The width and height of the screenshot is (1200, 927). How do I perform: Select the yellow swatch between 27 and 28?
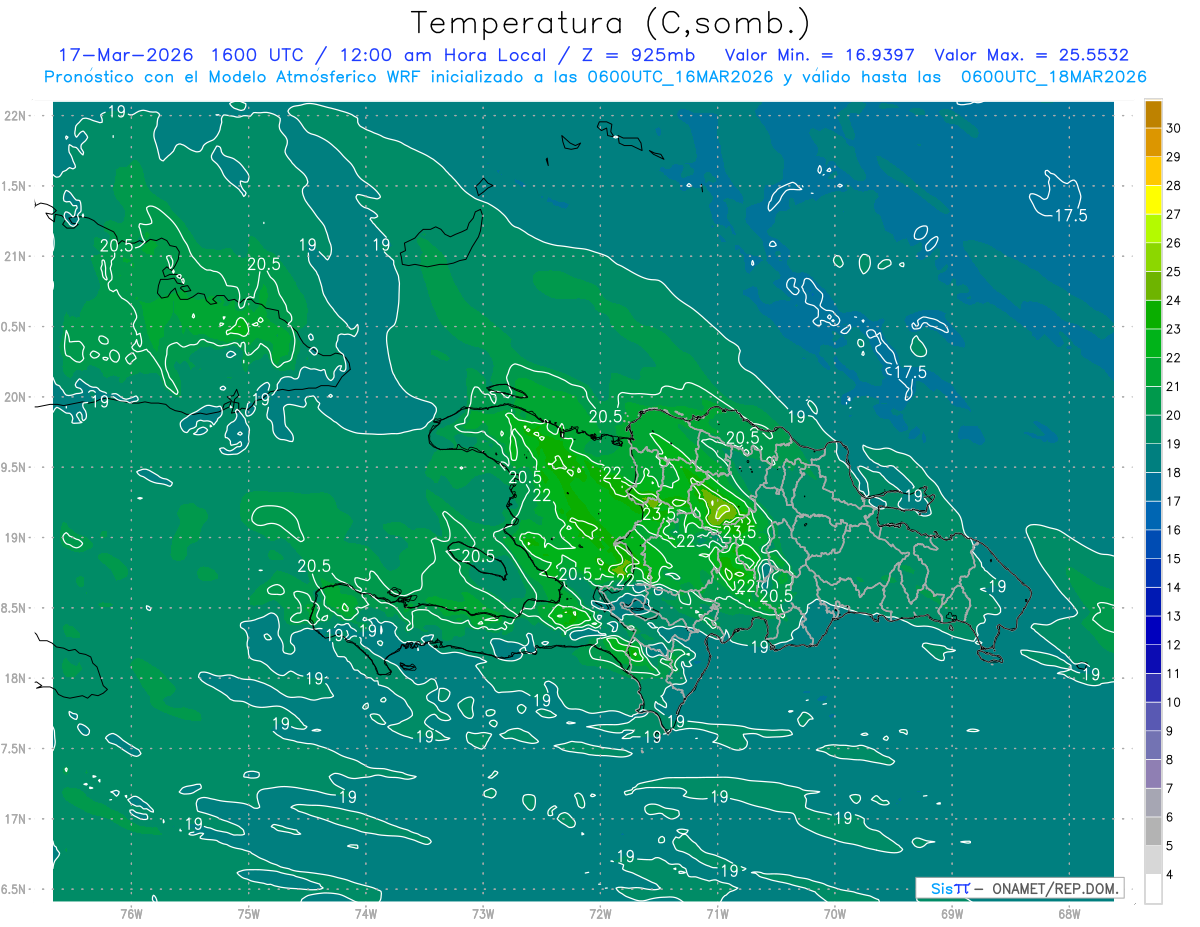tap(1154, 200)
